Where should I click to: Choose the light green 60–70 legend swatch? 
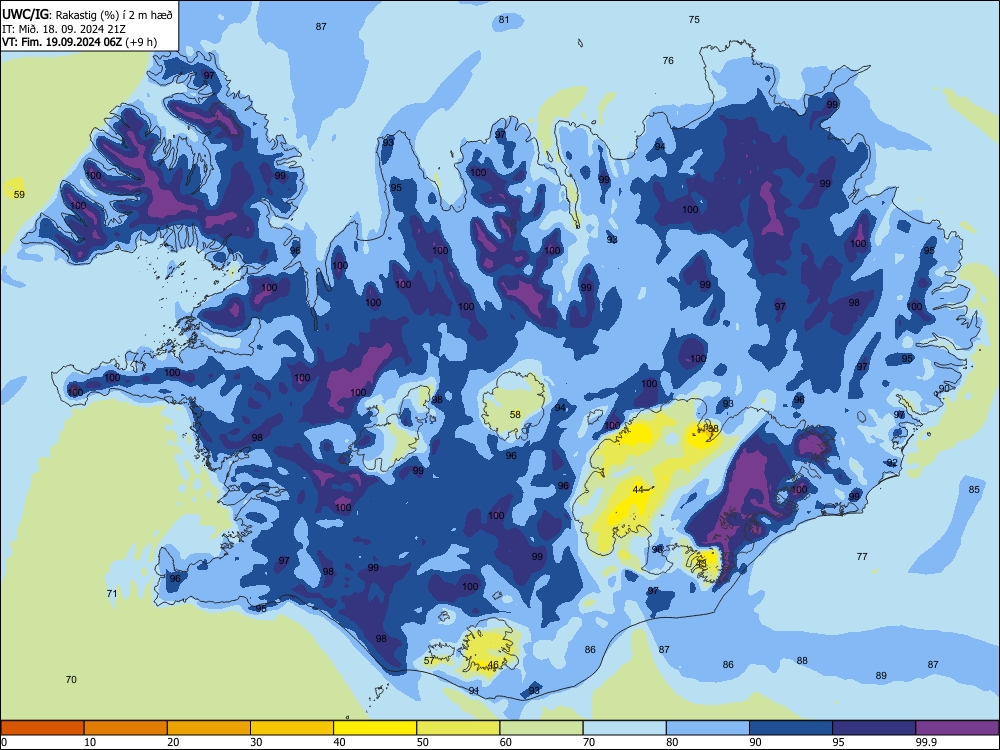coord(541,728)
